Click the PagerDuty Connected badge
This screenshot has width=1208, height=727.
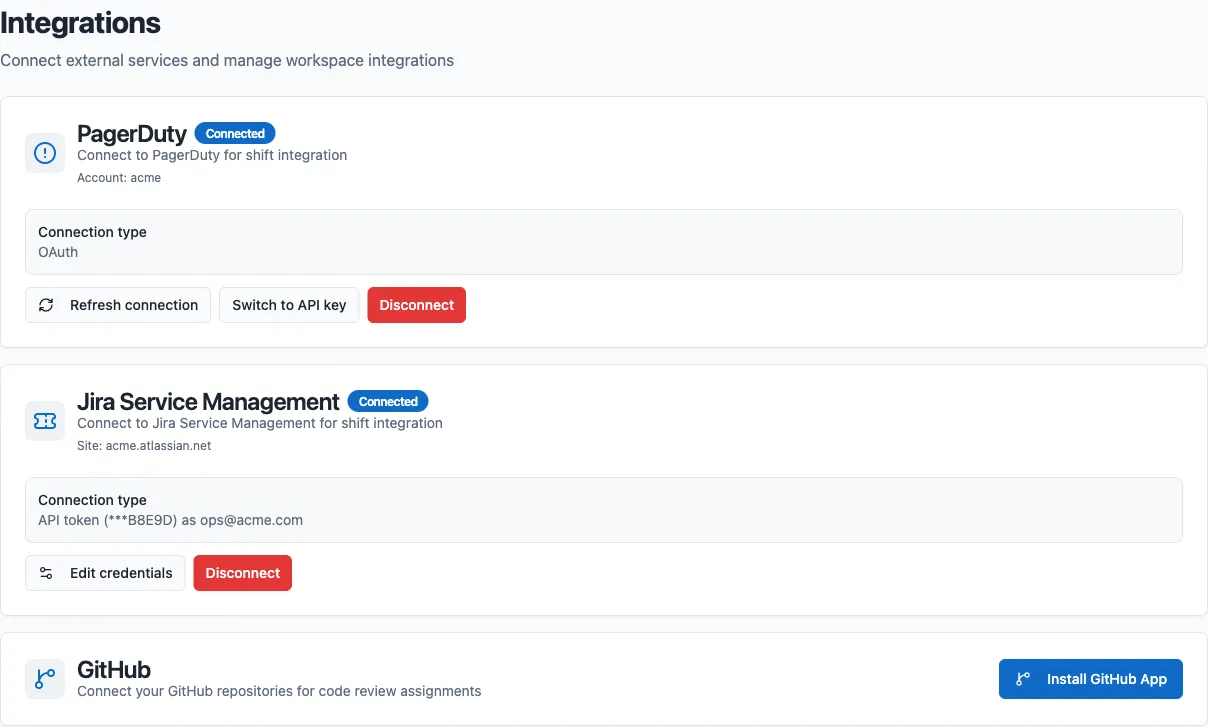click(x=235, y=133)
